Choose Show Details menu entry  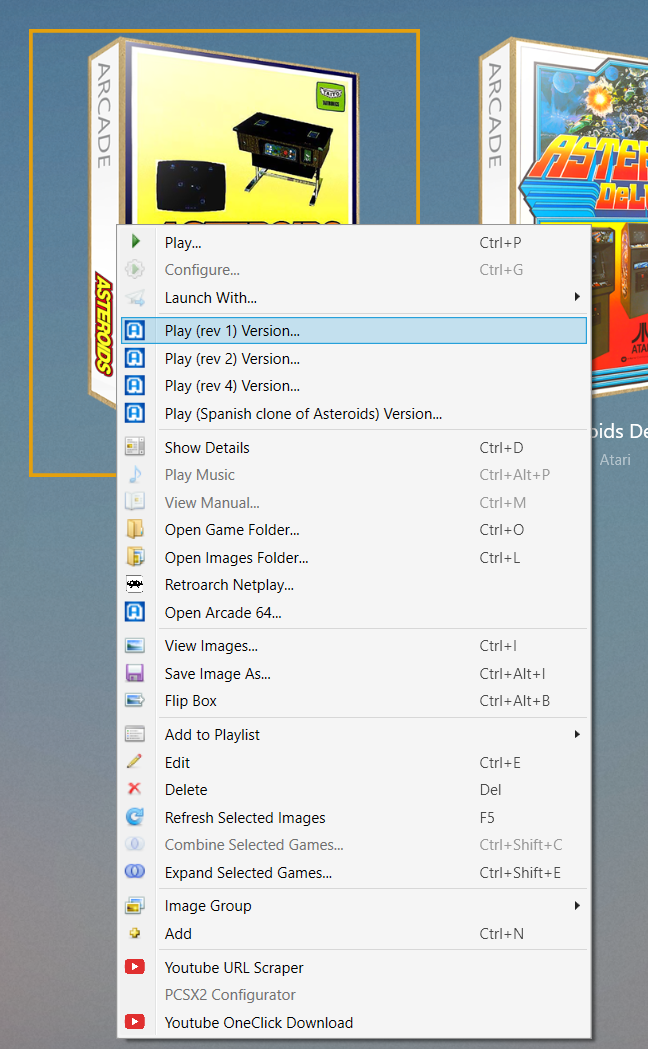[354, 448]
